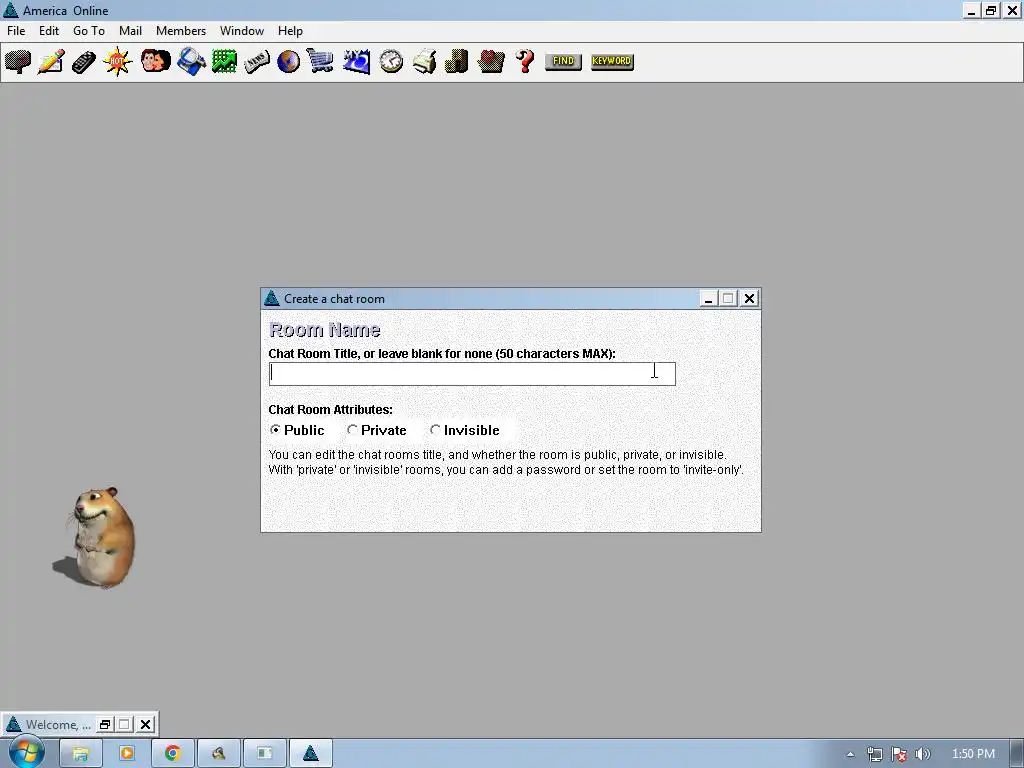
Task: Click the Chat Room Title text field
Action: pyautogui.click(x=472, y=374)
